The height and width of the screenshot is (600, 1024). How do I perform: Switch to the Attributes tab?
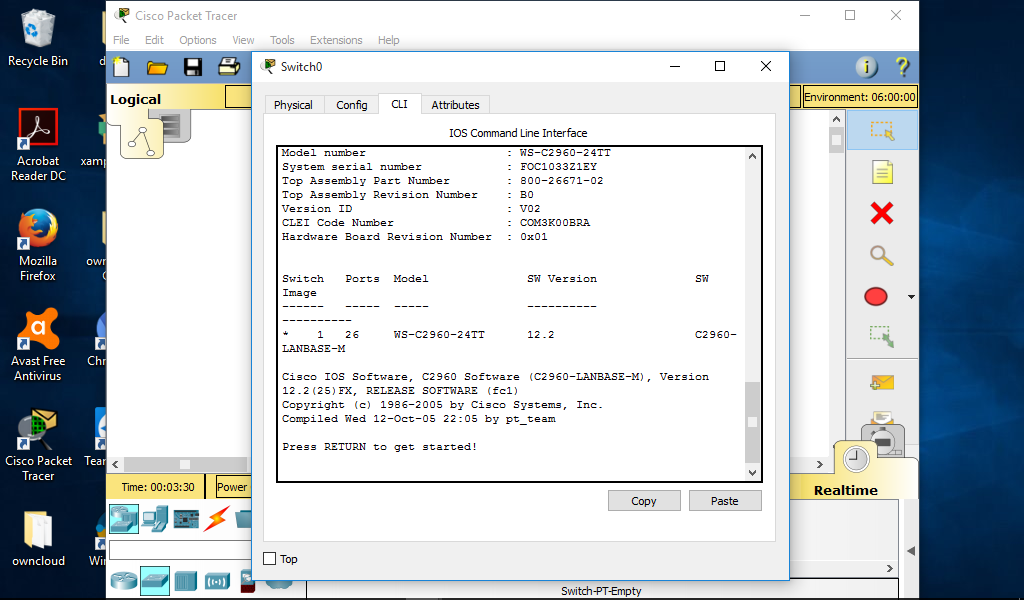455,104
